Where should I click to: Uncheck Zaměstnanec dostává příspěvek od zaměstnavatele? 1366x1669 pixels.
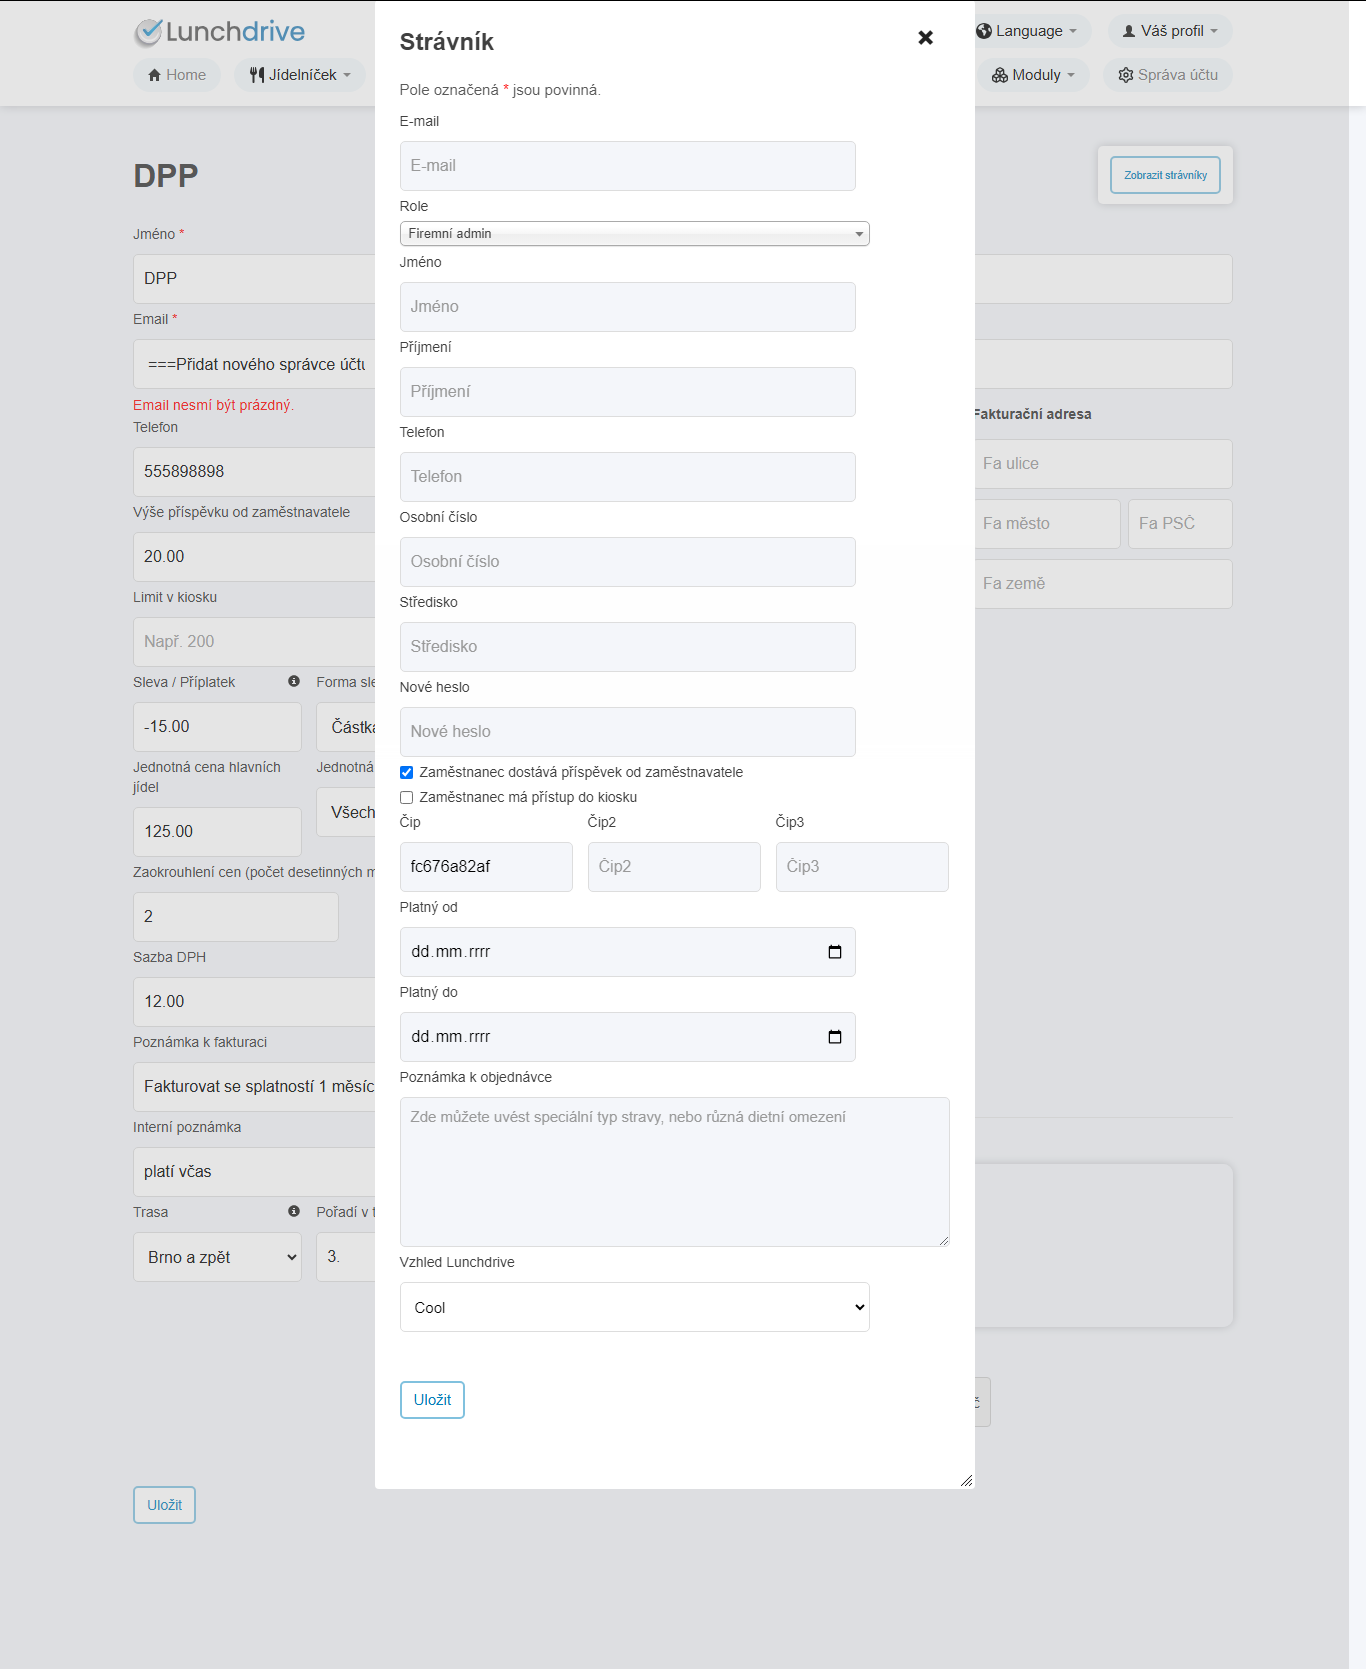click(406, 772)
